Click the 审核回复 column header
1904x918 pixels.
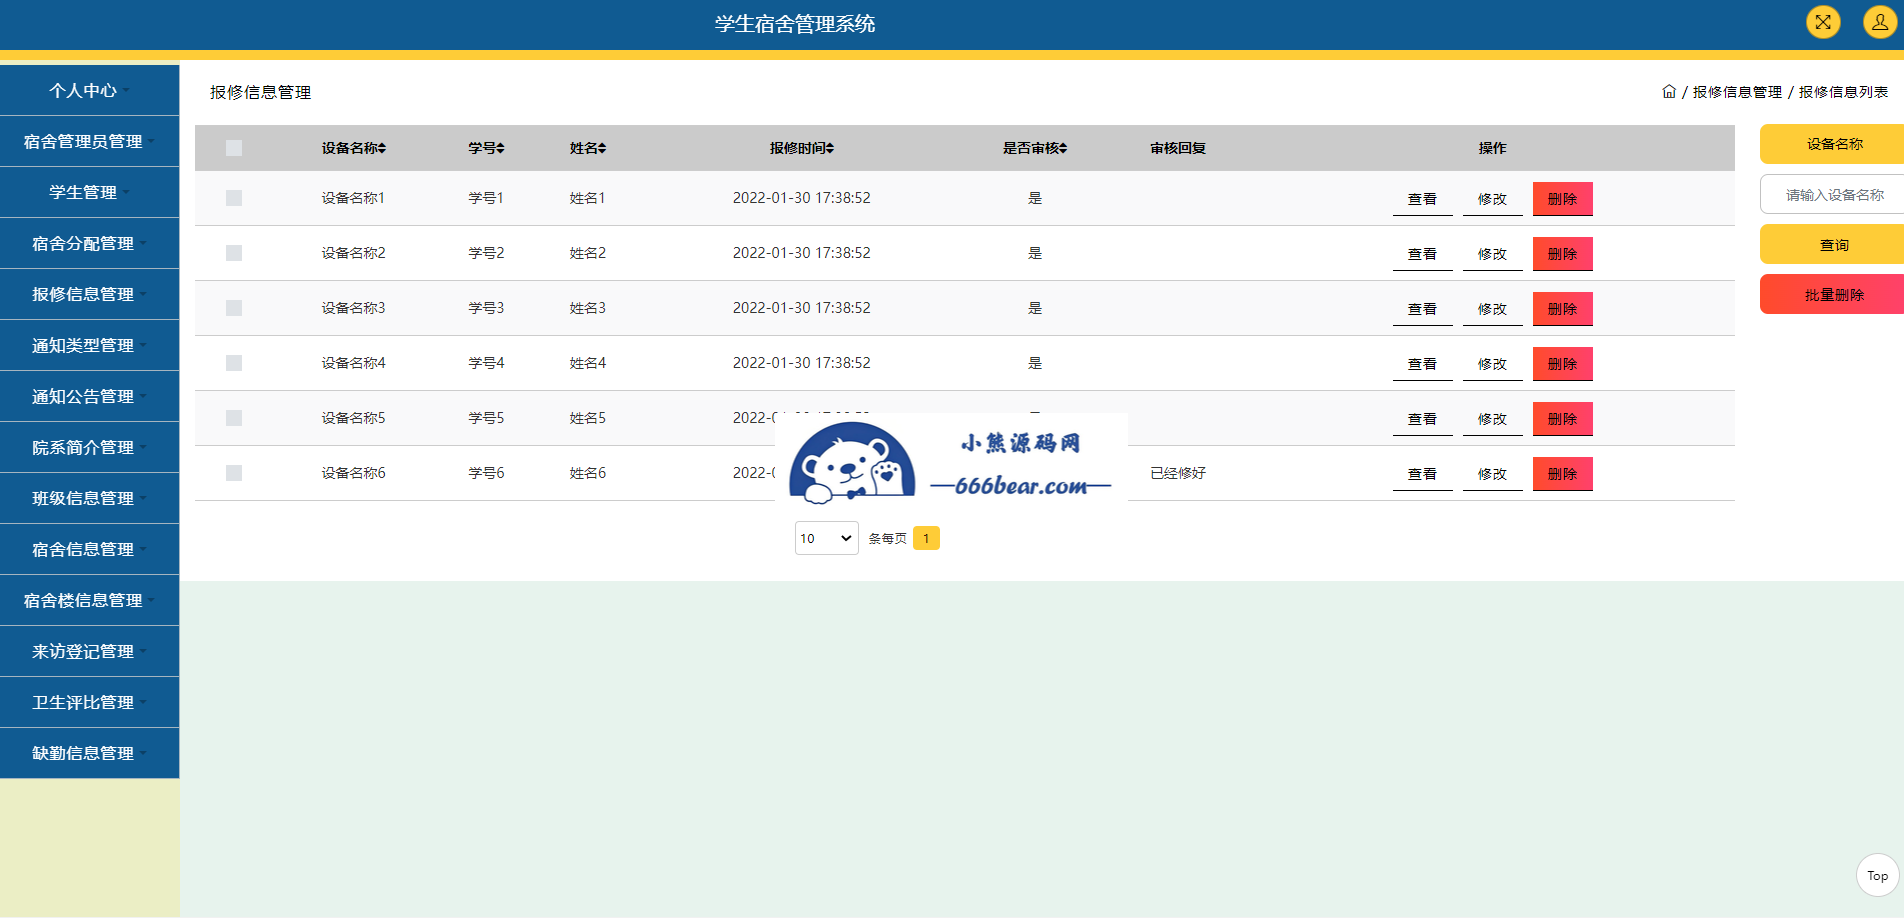(x=1178, y=148)
